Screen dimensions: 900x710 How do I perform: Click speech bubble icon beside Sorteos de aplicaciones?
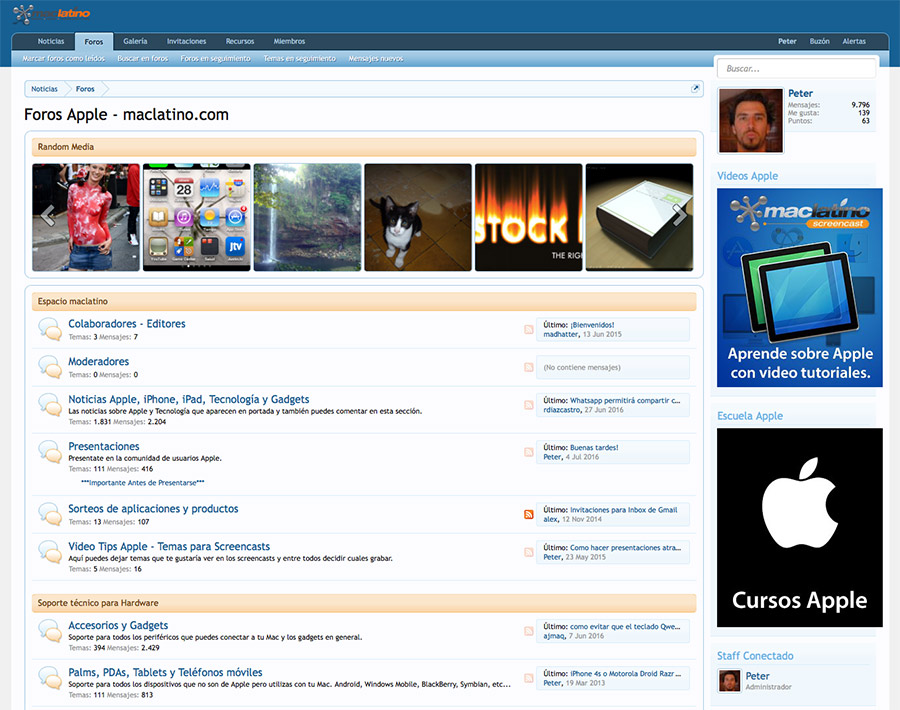51,514
